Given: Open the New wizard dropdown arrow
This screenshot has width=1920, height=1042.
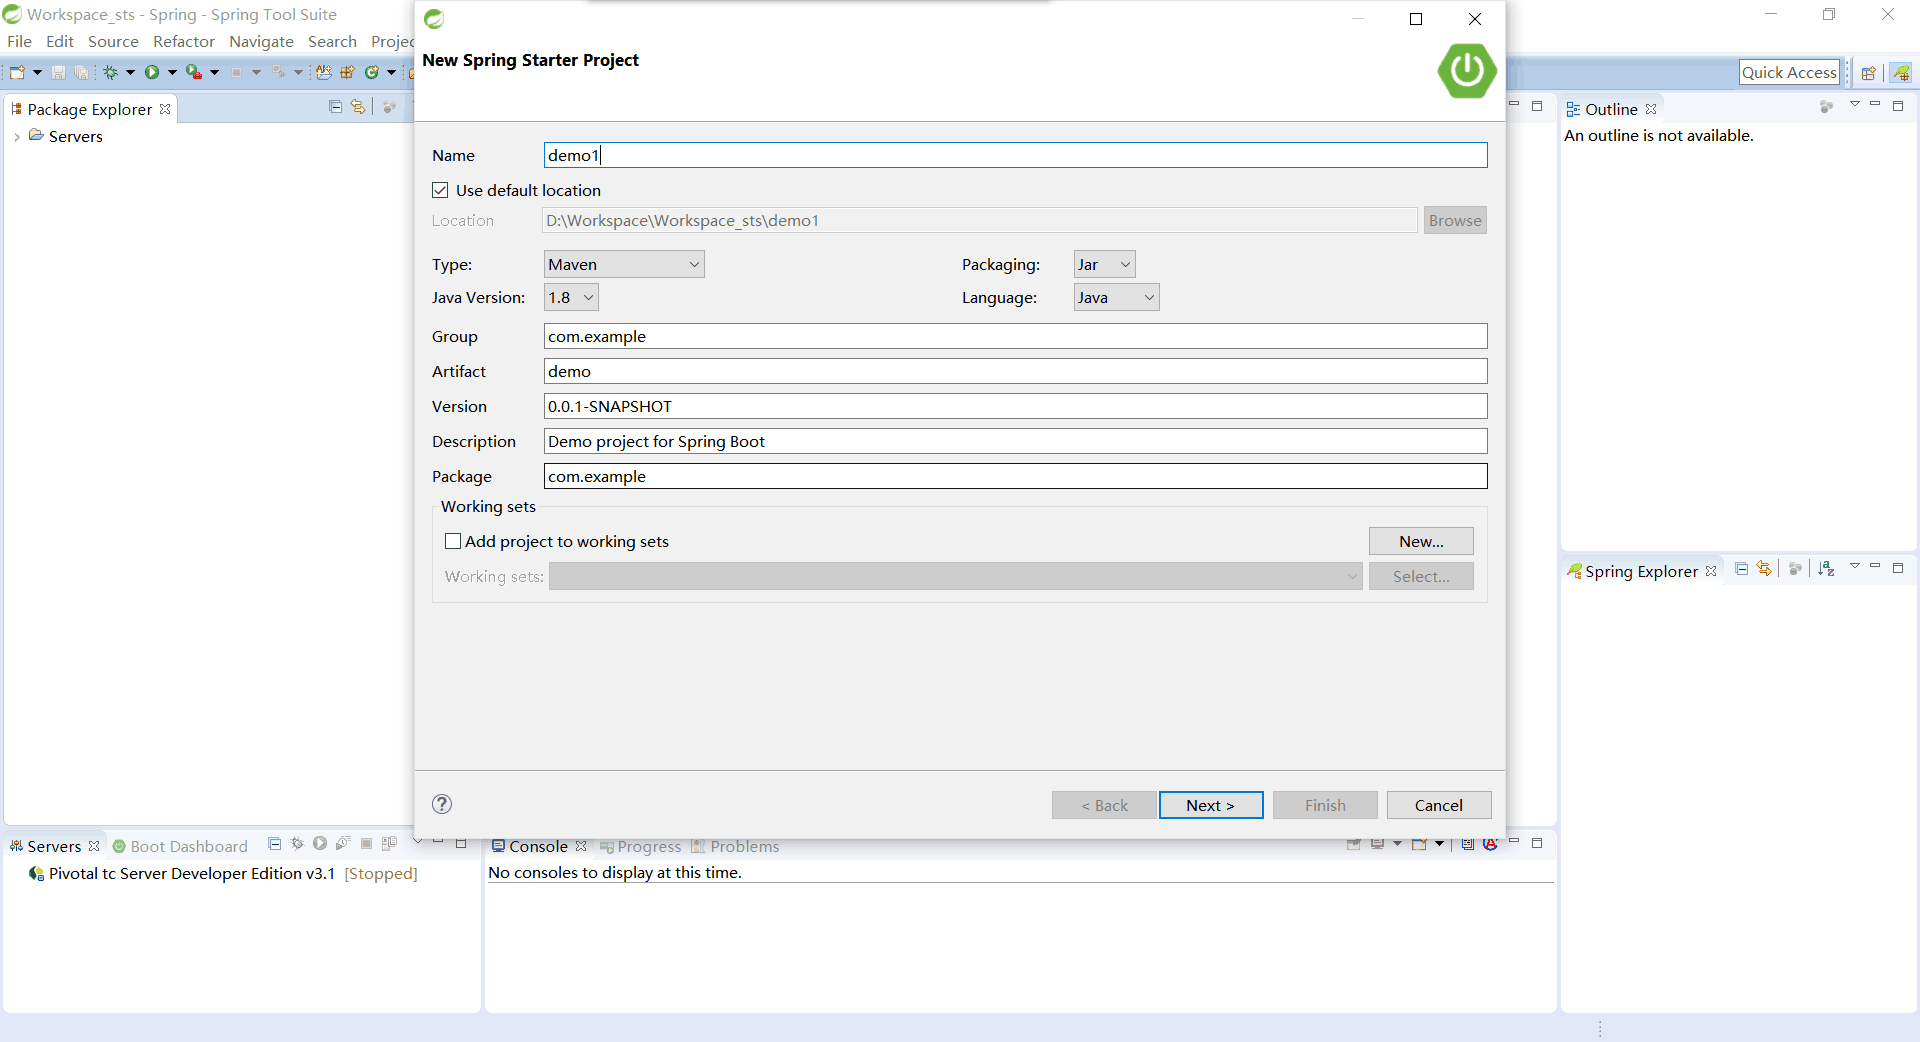Looking at the screenshot, I should 37,72.
